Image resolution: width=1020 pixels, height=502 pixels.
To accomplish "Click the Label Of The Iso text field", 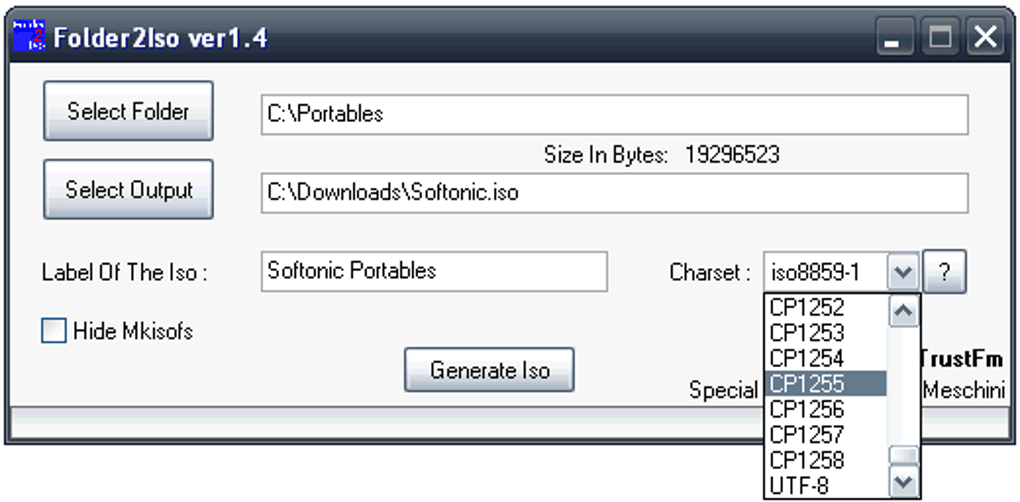I will tap(434, 271).
